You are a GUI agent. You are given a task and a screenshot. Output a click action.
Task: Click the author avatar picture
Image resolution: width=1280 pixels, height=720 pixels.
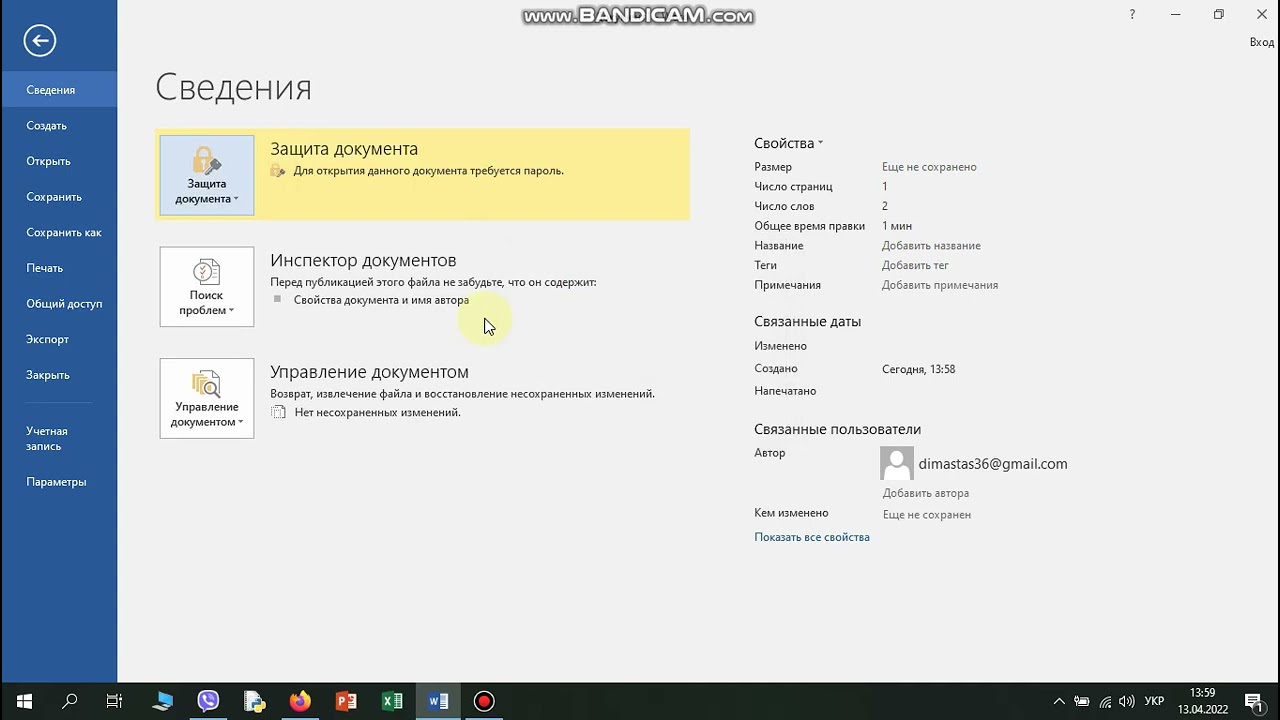(x=897, y=464)
